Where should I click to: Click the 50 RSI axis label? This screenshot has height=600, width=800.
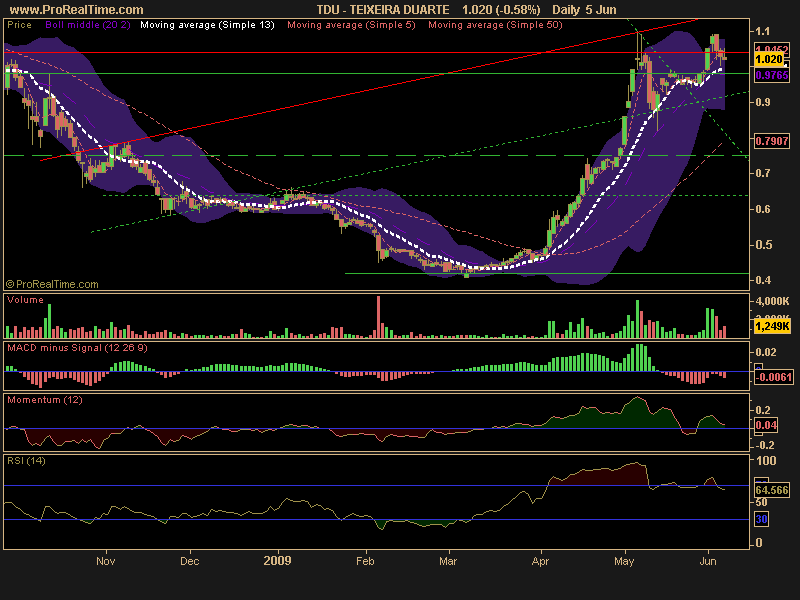tap(761, 503)
